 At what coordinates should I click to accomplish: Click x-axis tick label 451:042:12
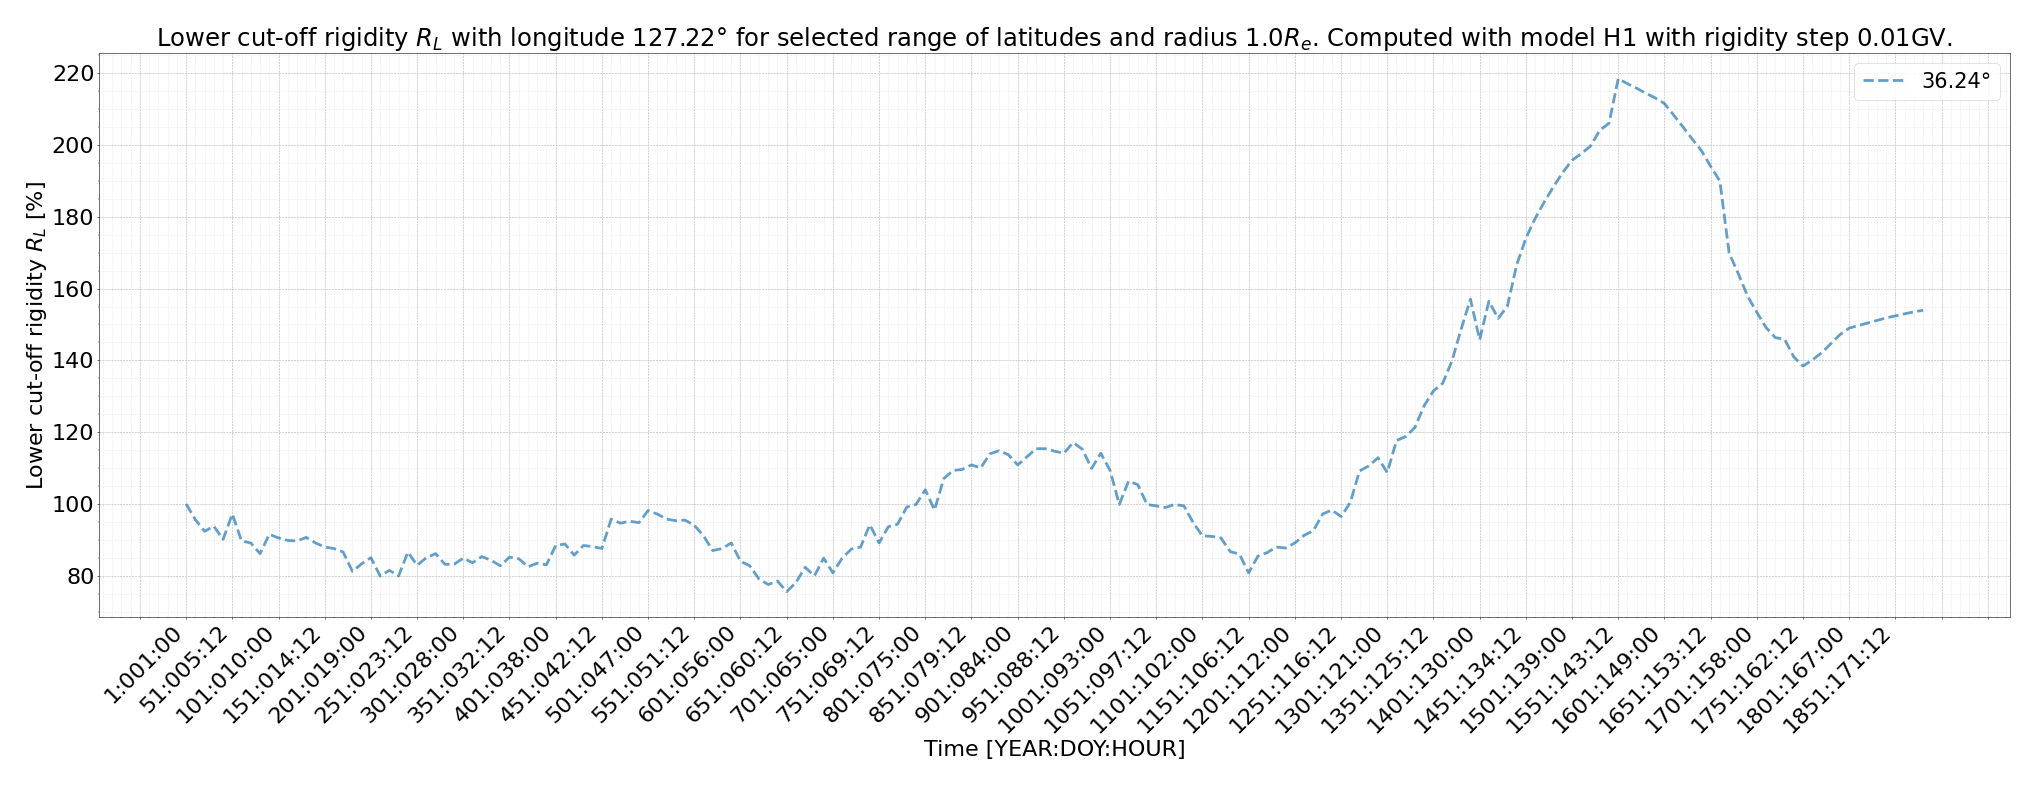click(x=549, y=675)
